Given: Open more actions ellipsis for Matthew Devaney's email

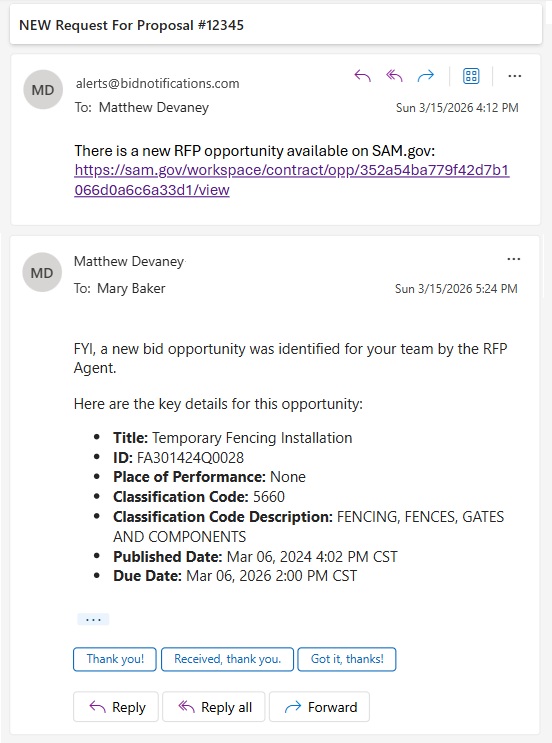Looking at the screenshot, I should (x=514, y=259).
